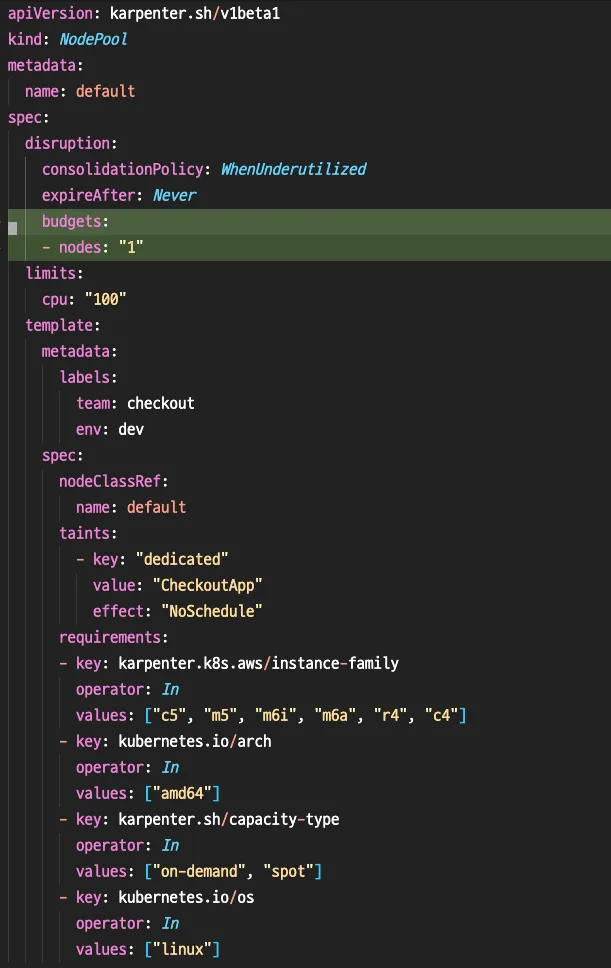Select the team label value checkout
Screen dimensions: 611x968
(160, 403)
